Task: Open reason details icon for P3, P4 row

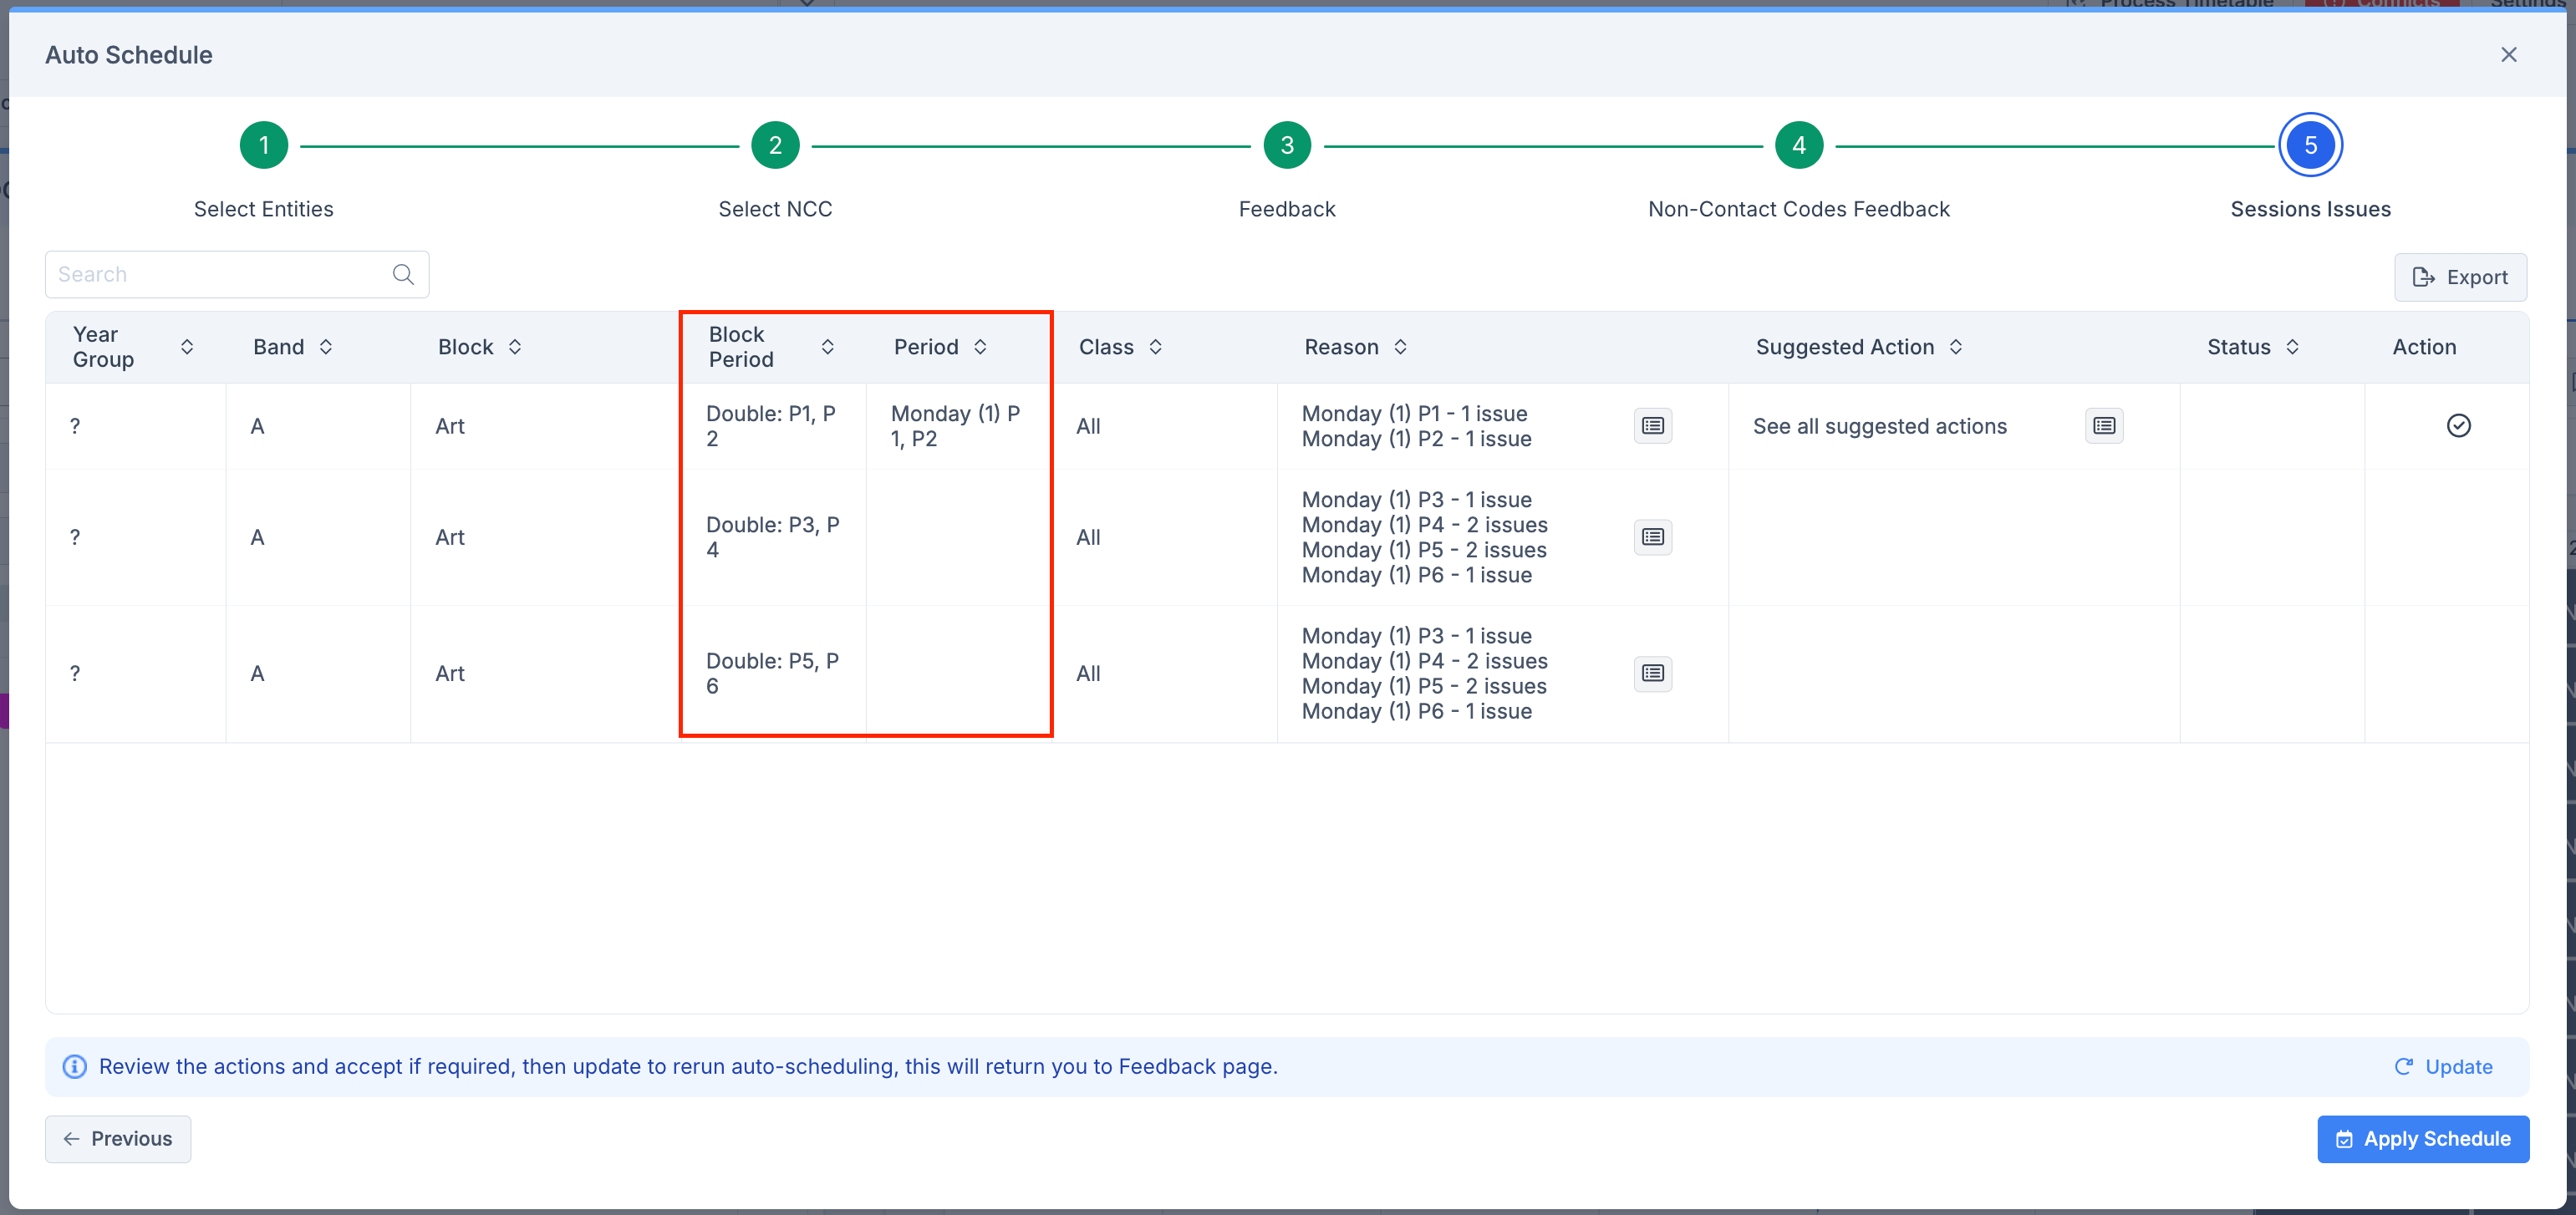Action: point(1652,537)
